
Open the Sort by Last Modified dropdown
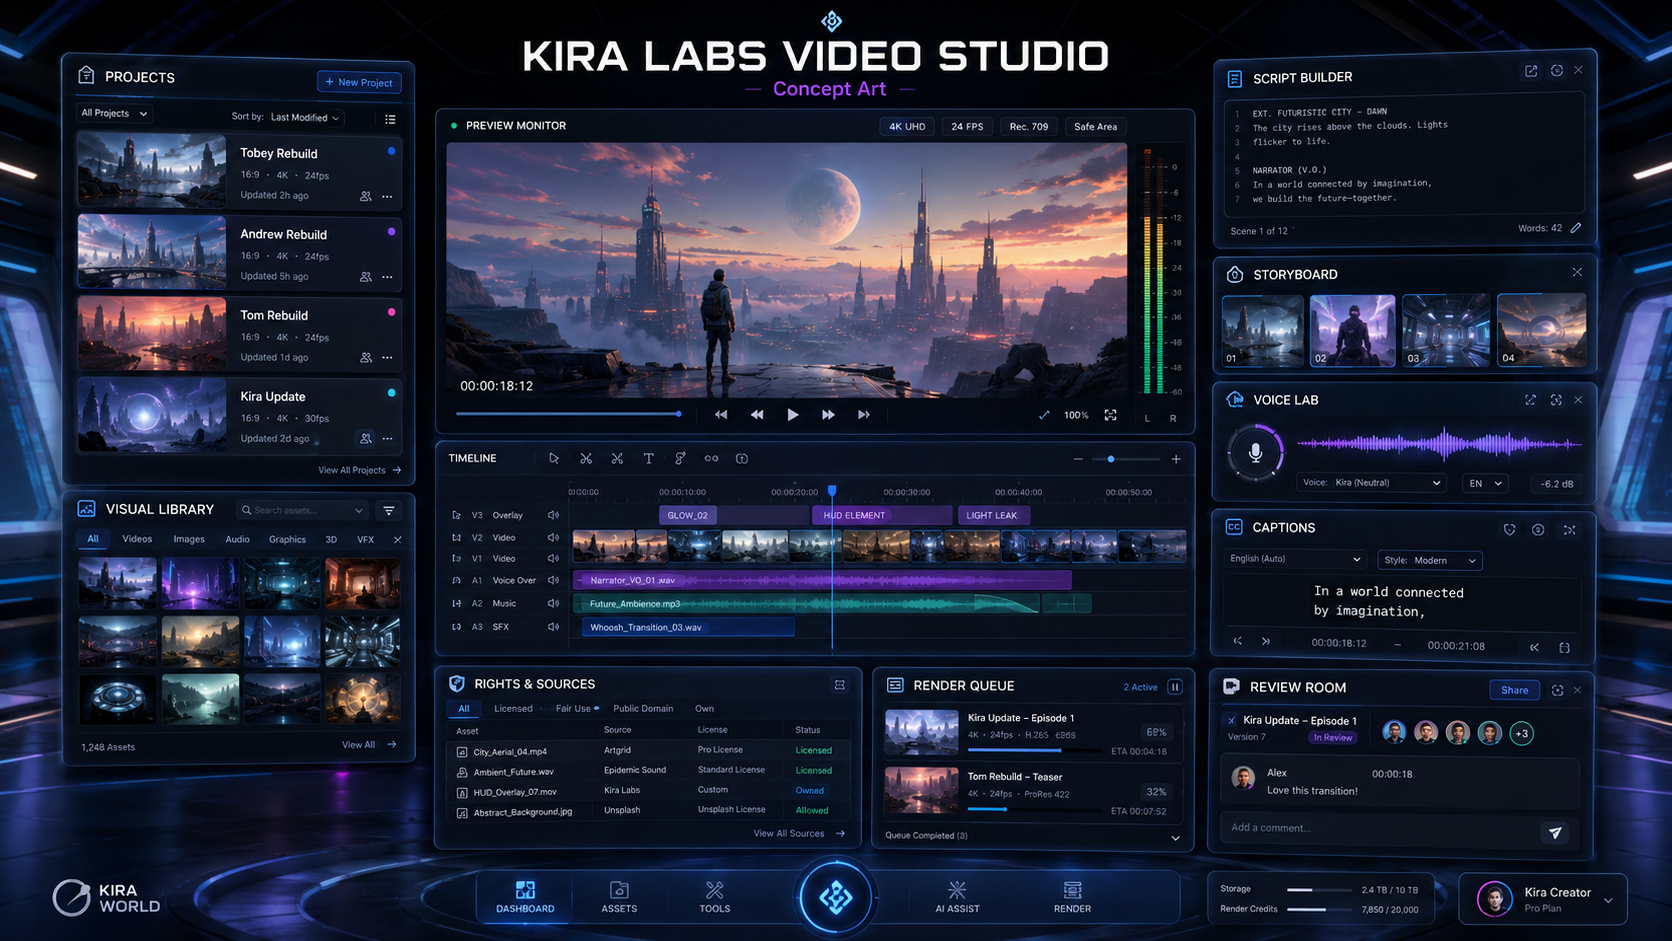pos(306,118)
